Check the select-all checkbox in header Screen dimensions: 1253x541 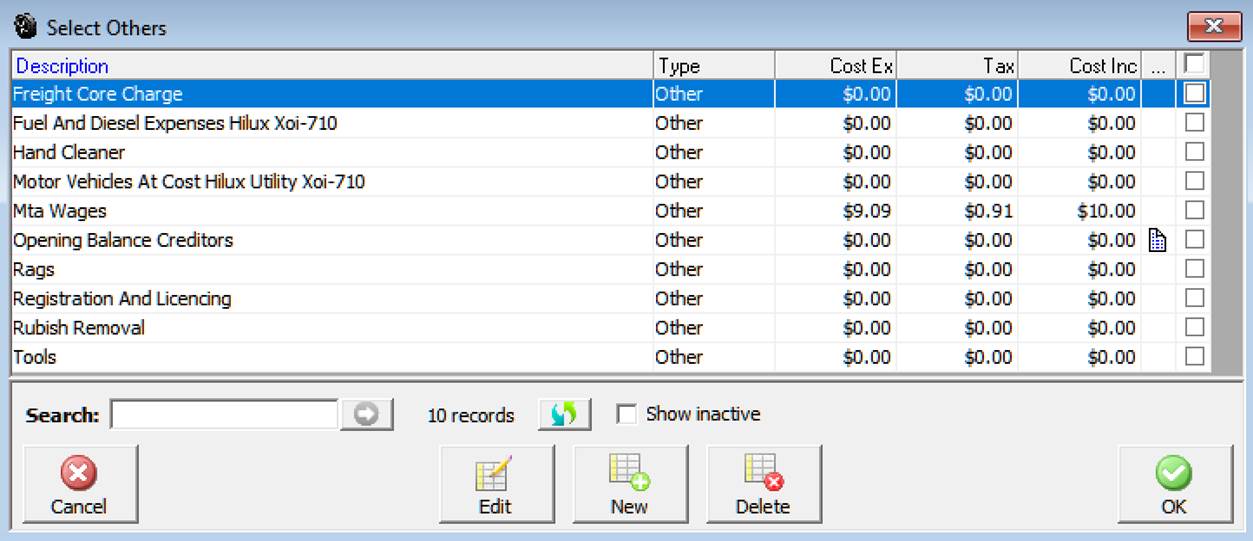point(1193,64)
